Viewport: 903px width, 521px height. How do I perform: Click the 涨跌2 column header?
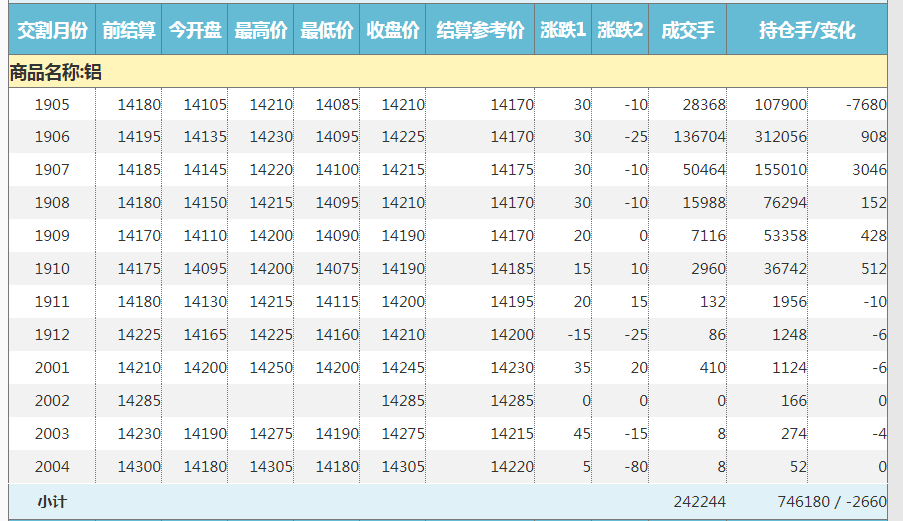[620, 31]
